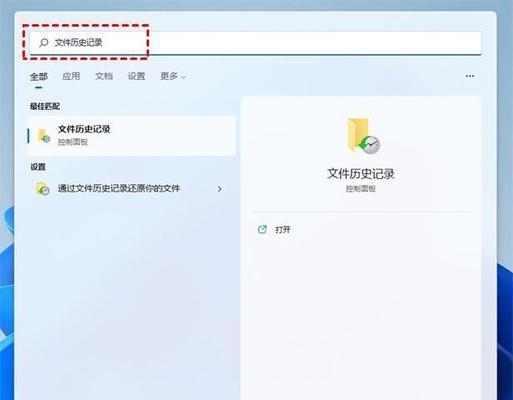
Task: Open the three-dot options menu
Action: point(470,76)
